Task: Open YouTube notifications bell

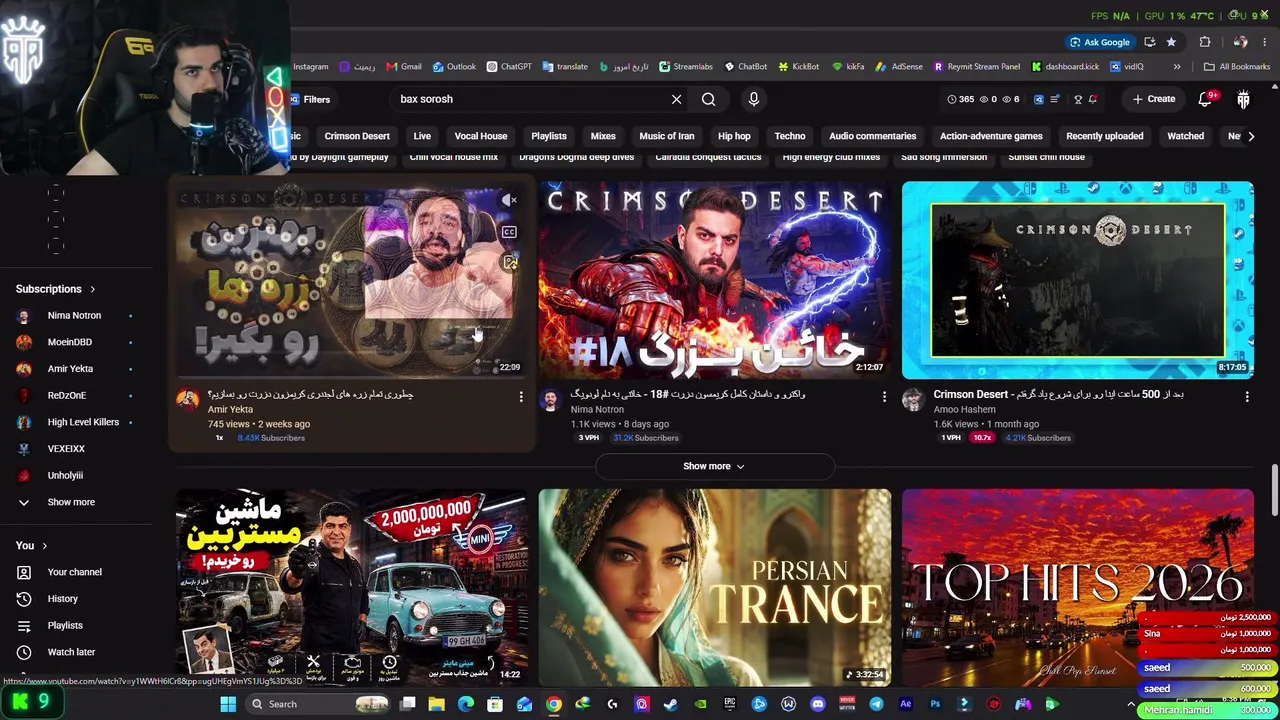Action: (1206, 99)
